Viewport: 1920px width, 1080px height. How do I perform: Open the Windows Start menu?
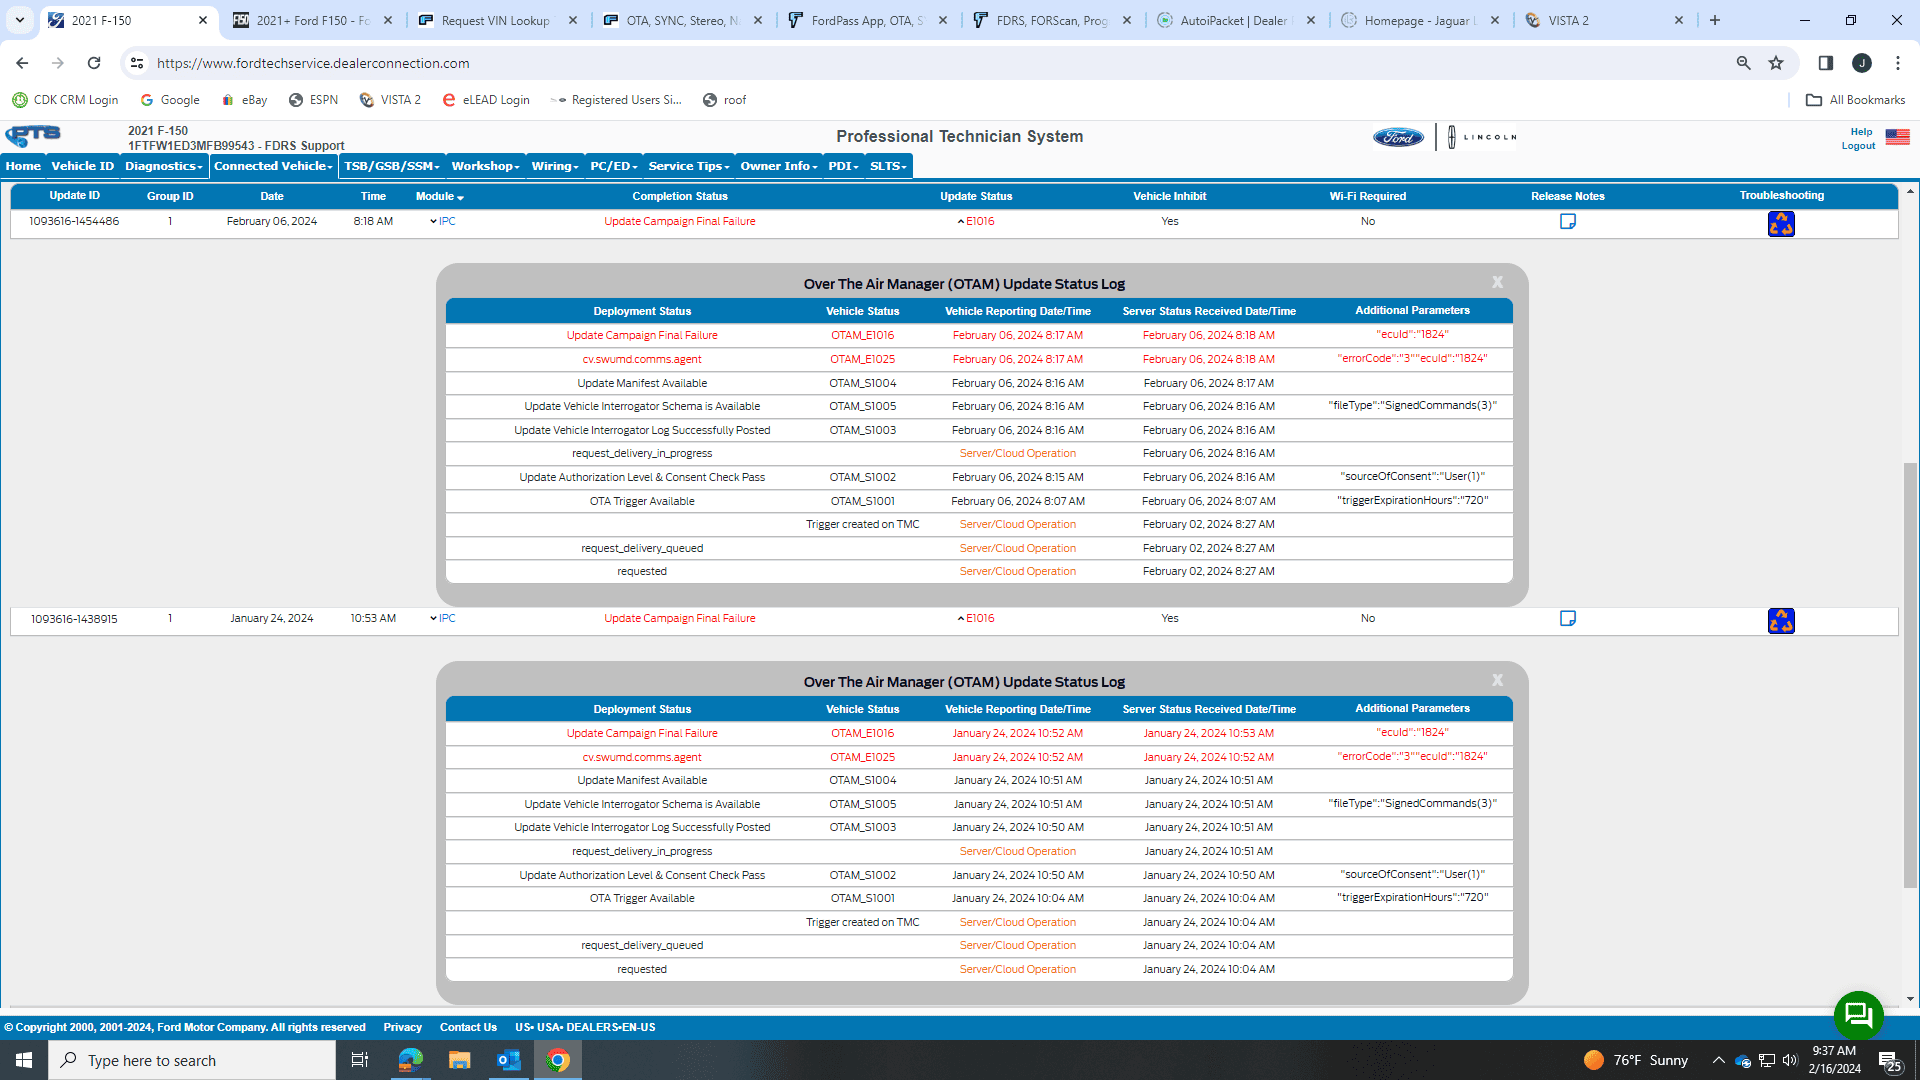24,1060
